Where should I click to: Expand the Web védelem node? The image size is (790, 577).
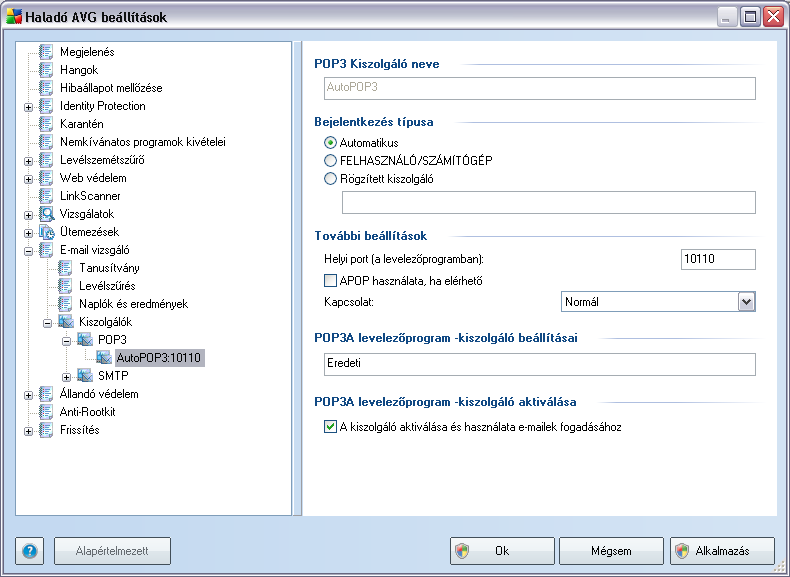(x=28, y=179)
